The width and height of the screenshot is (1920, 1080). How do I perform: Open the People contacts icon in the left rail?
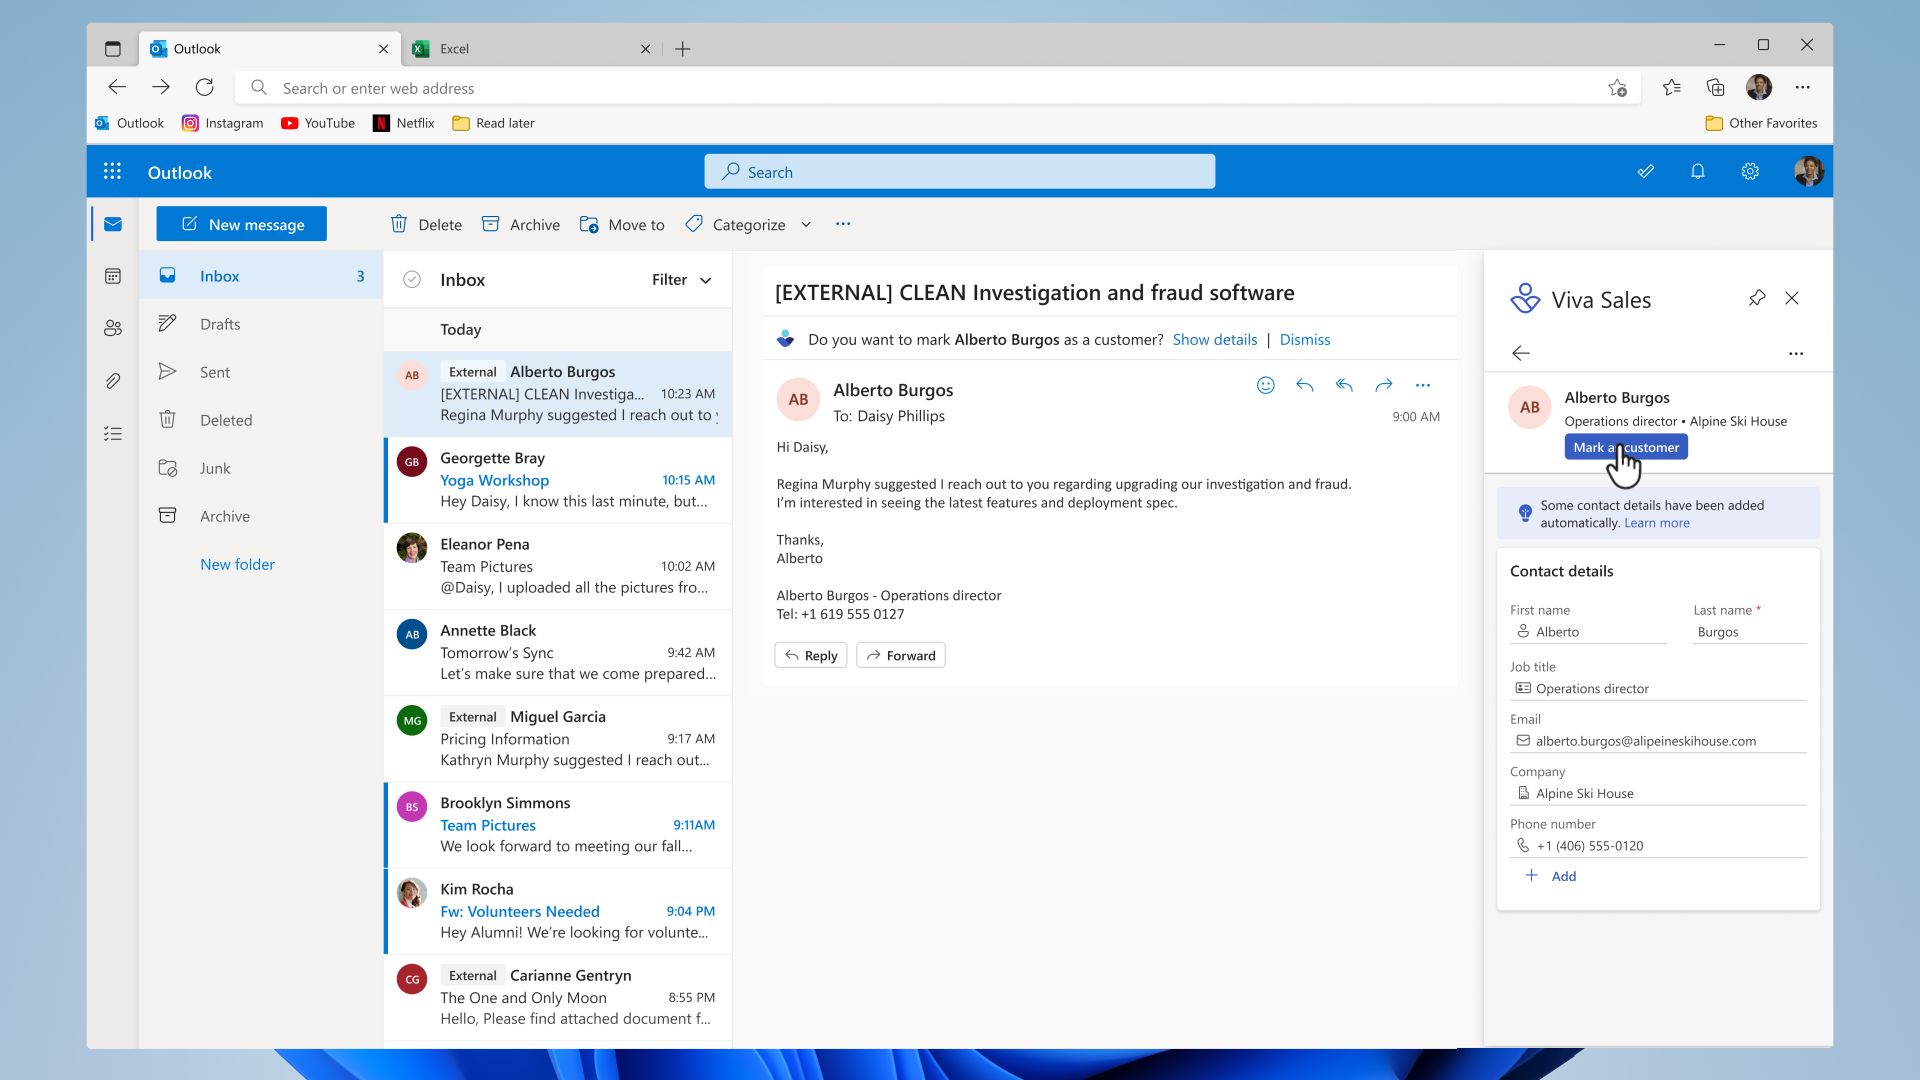113,328
